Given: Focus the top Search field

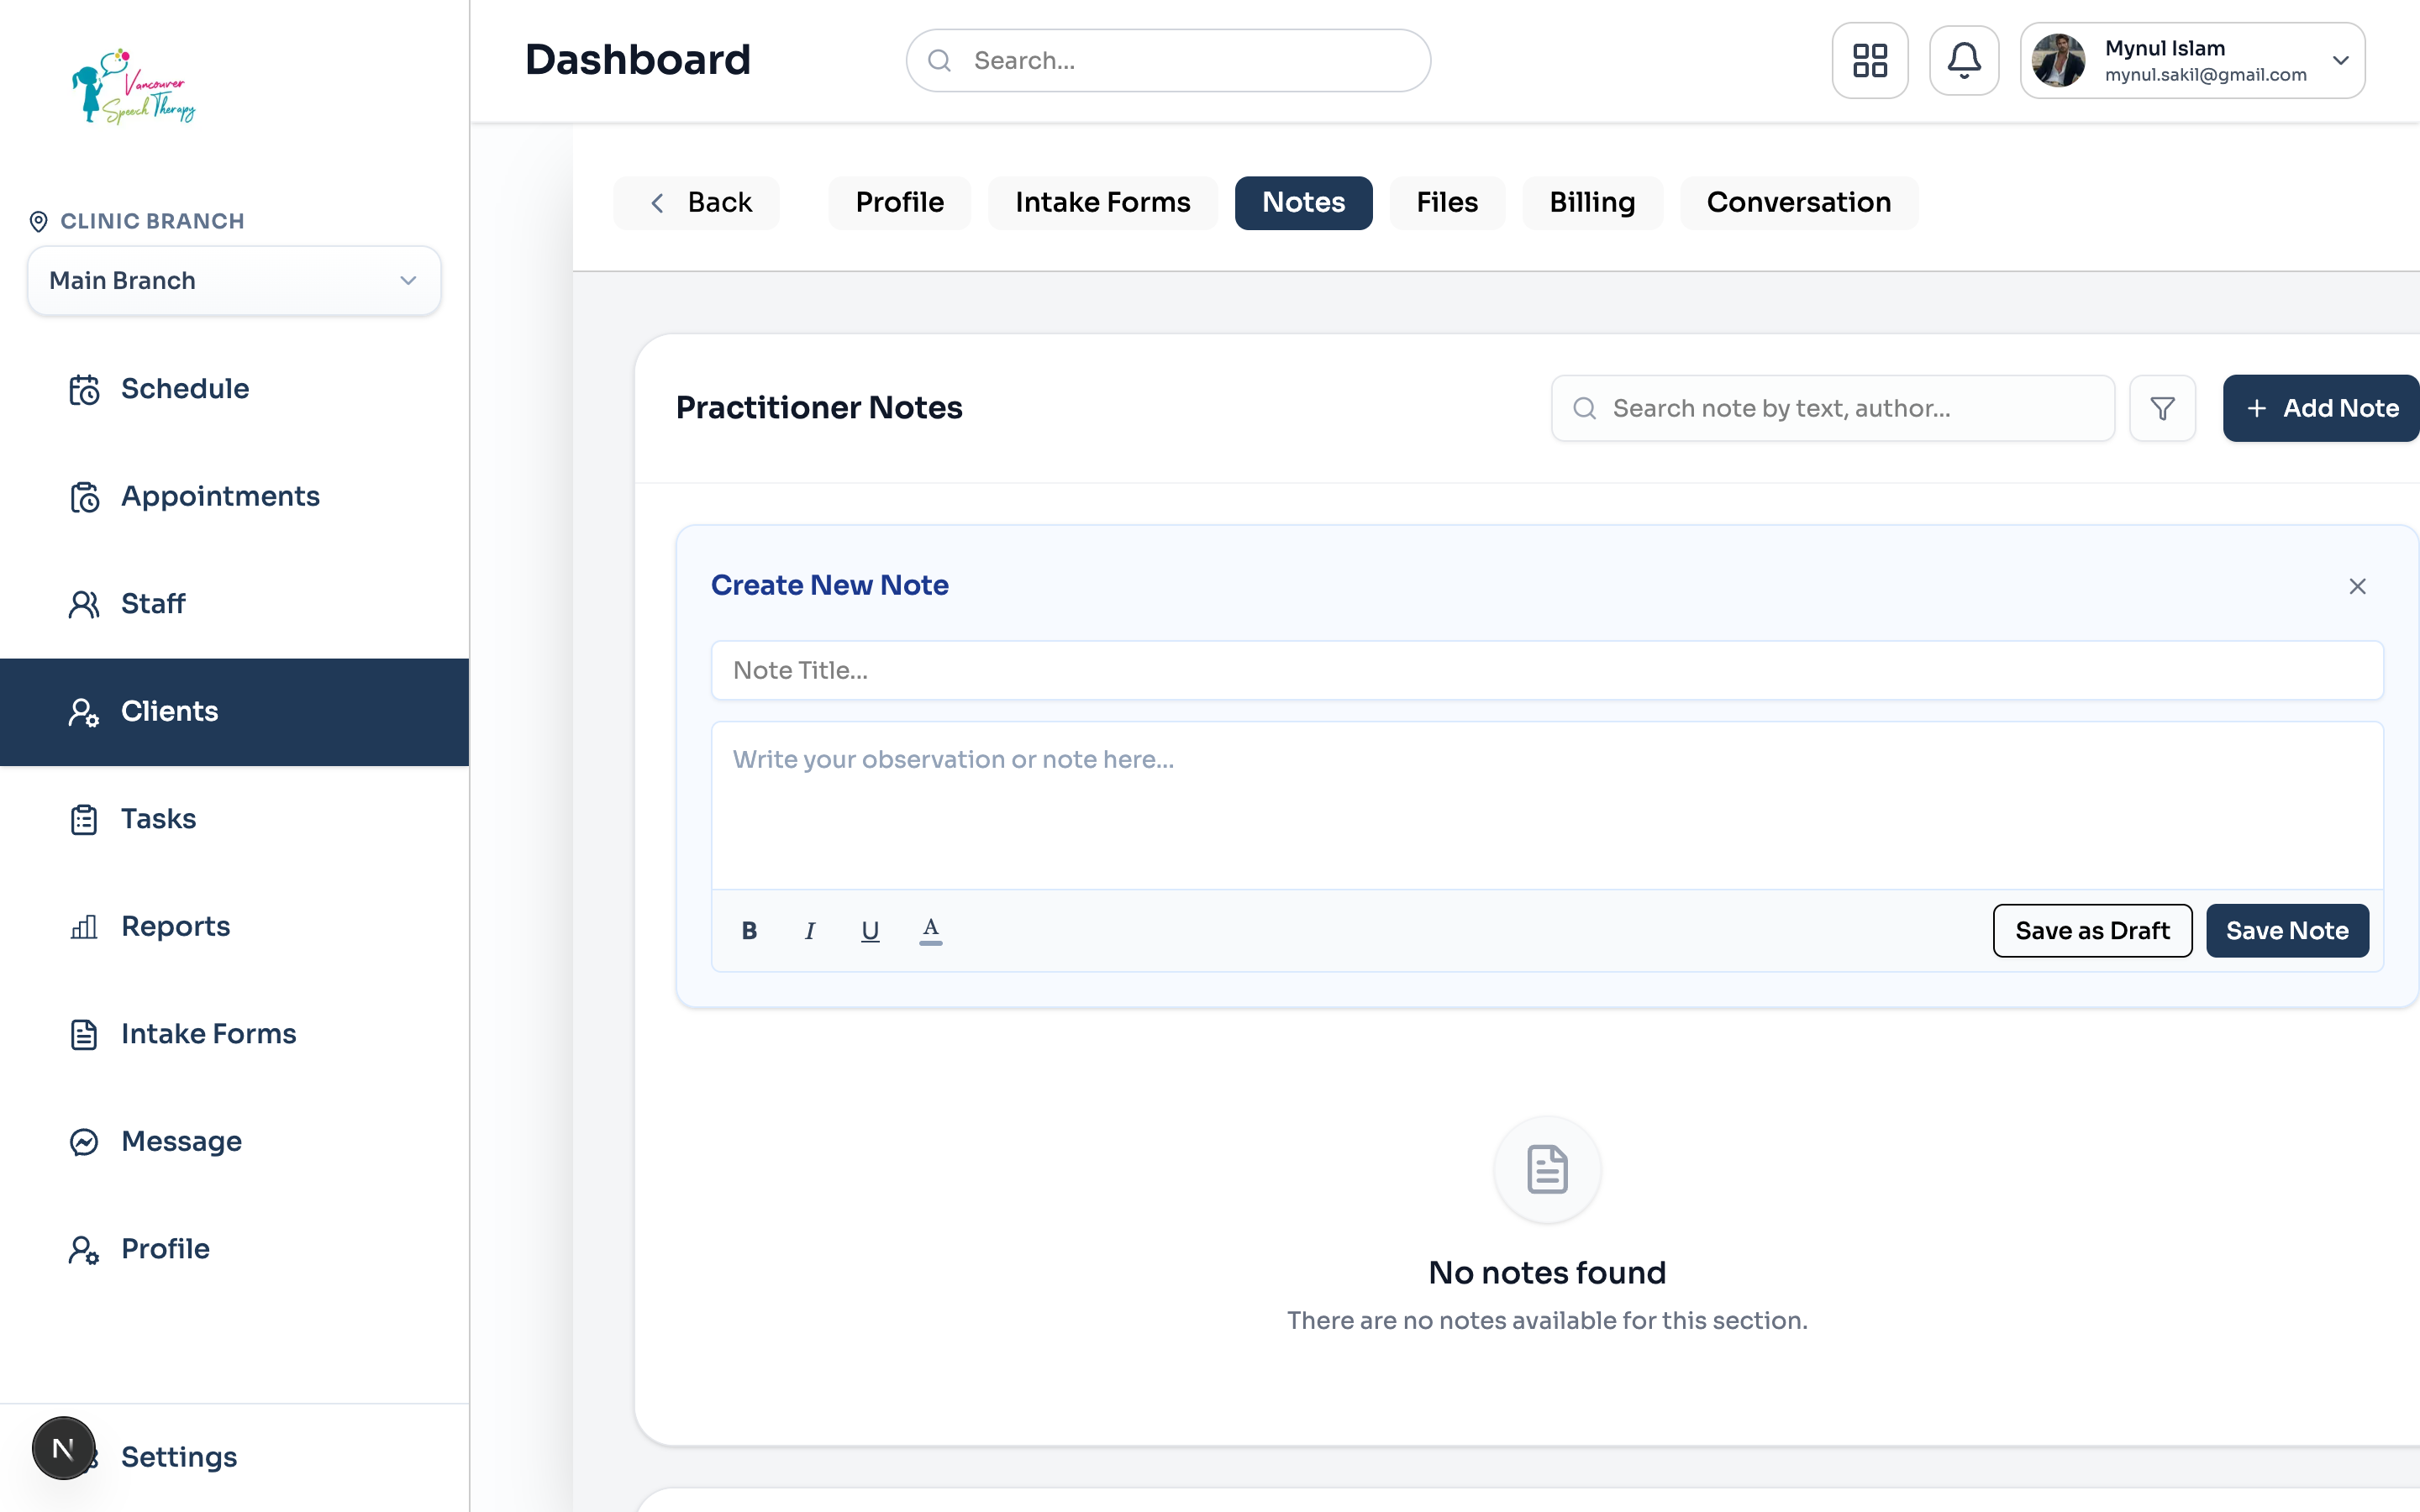Looking at the screenshot, I should click(x=1168, y=61).
